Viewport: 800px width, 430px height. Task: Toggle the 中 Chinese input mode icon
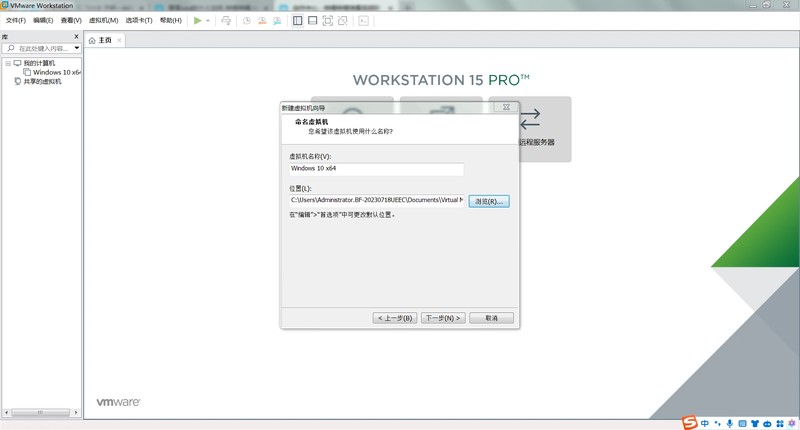tap(705, 423)
